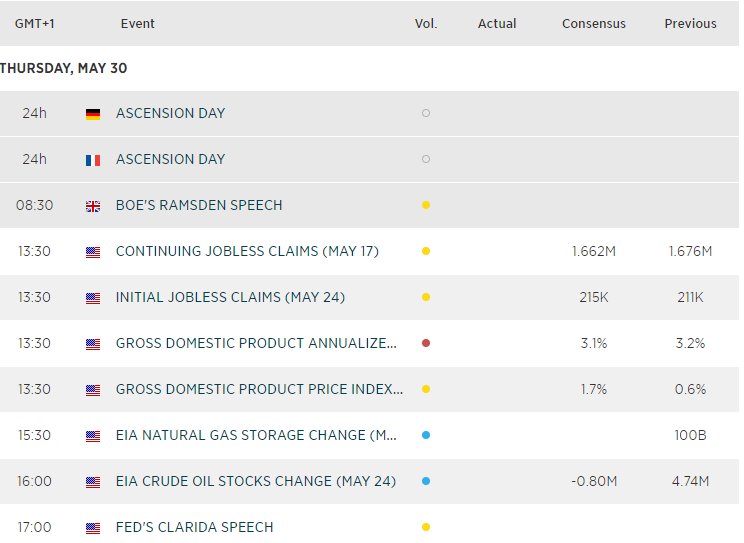Open the Fed's Clarida Speech event
744x543 pixels.
(x=194, y=528)
